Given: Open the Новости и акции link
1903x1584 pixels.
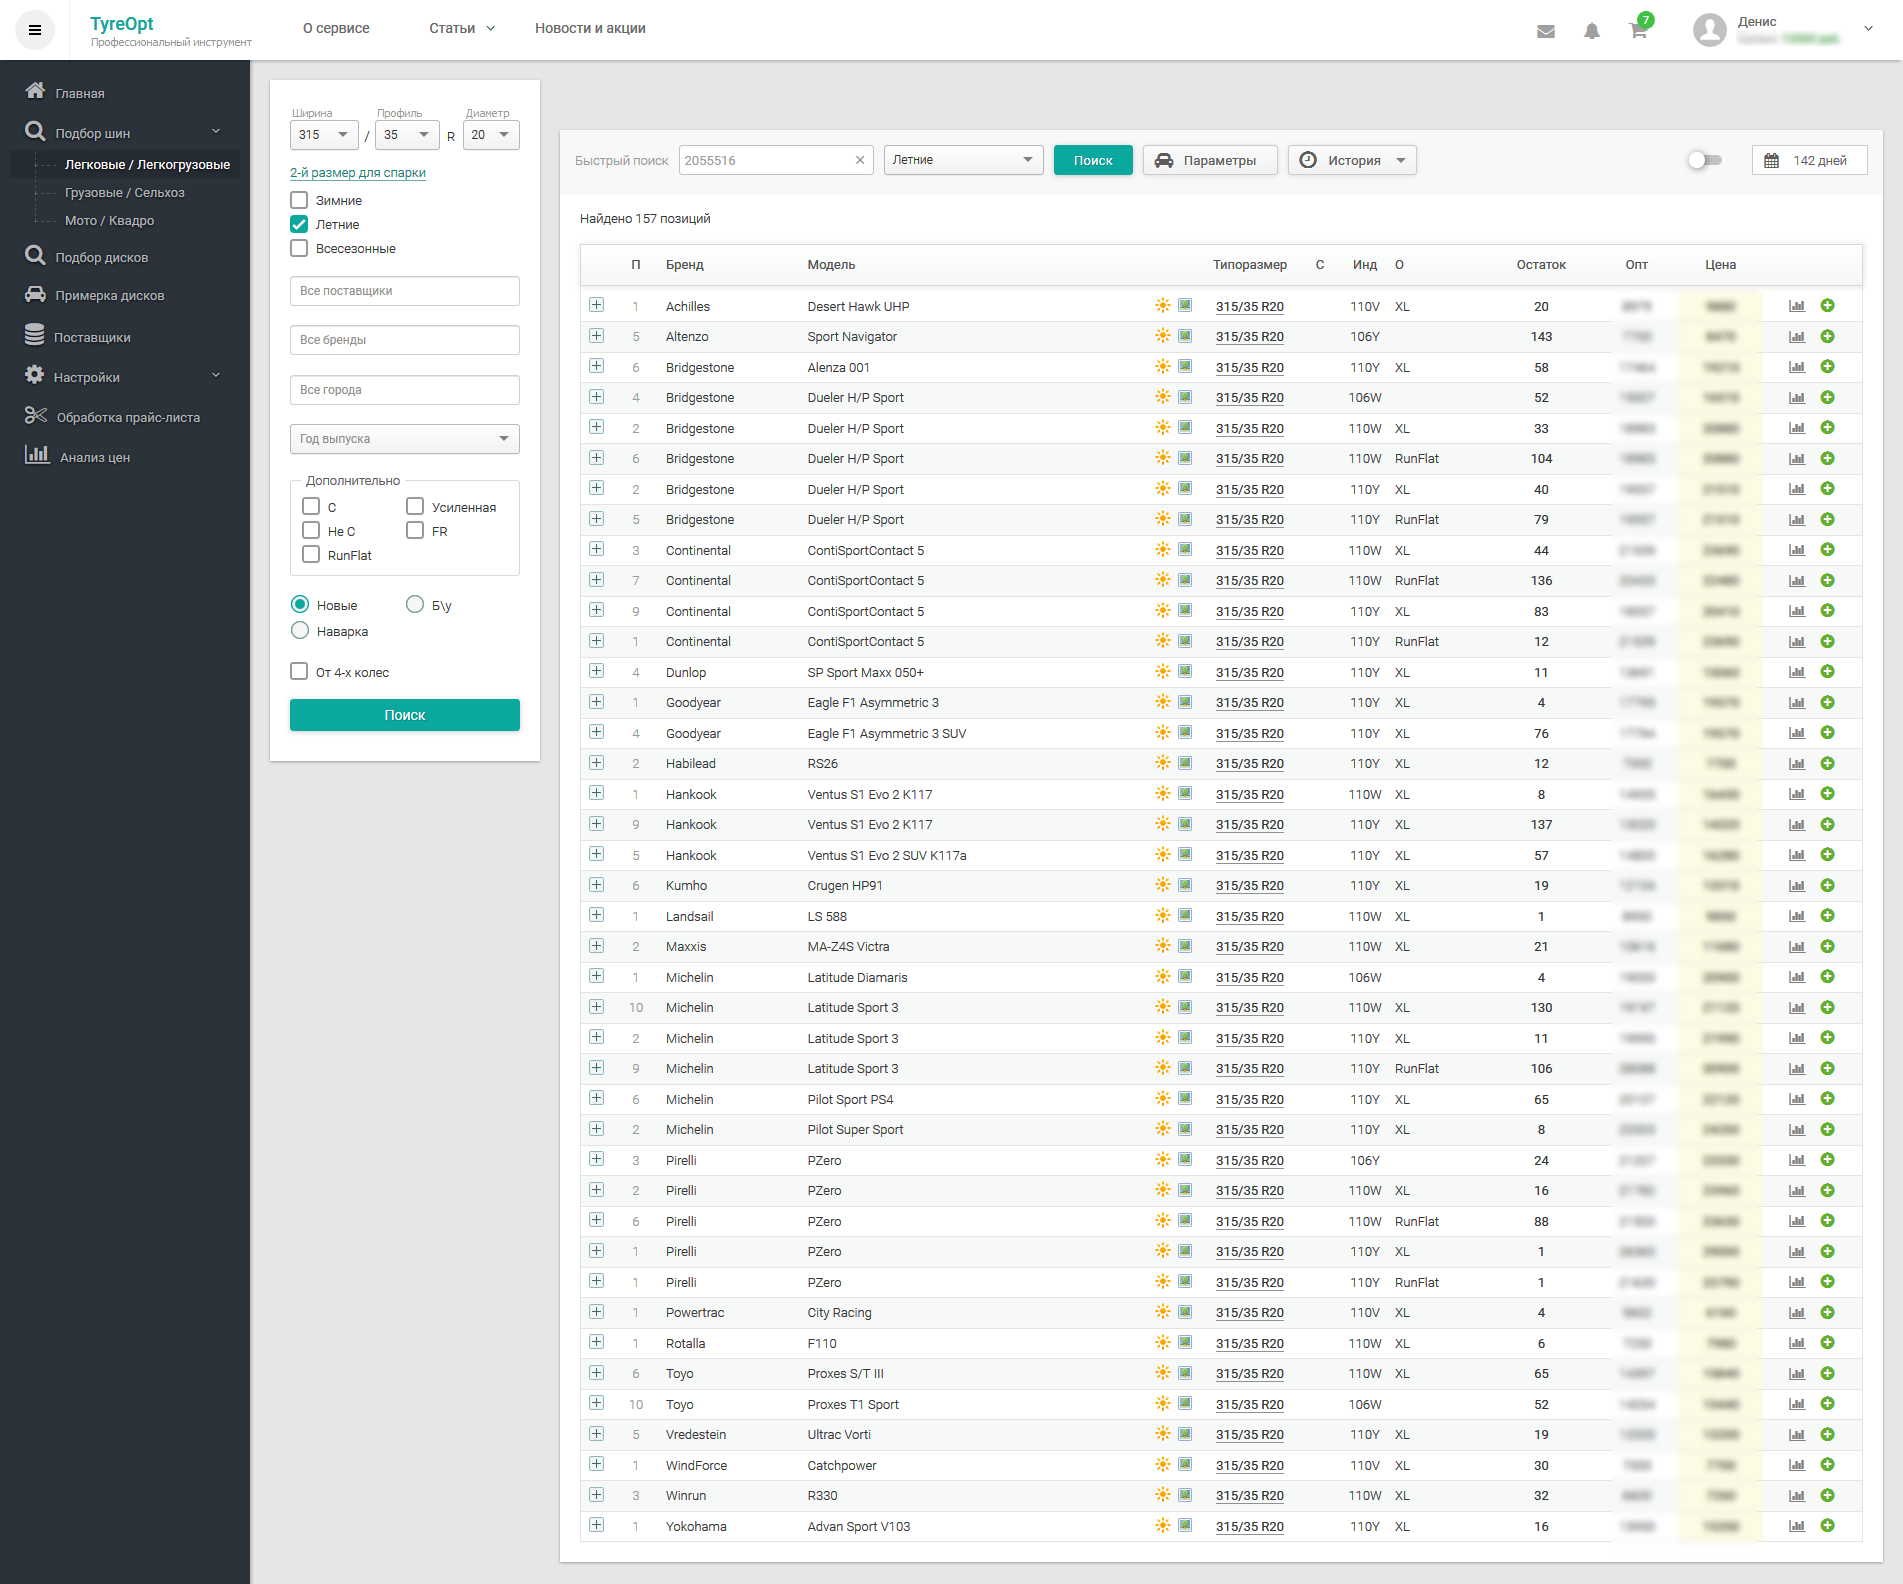Looking at the screenshot, I should (x=590, y=28).
